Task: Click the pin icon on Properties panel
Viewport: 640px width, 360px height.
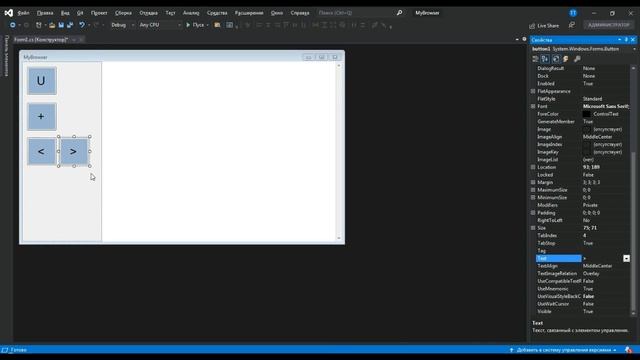Action: coord(626,40)
